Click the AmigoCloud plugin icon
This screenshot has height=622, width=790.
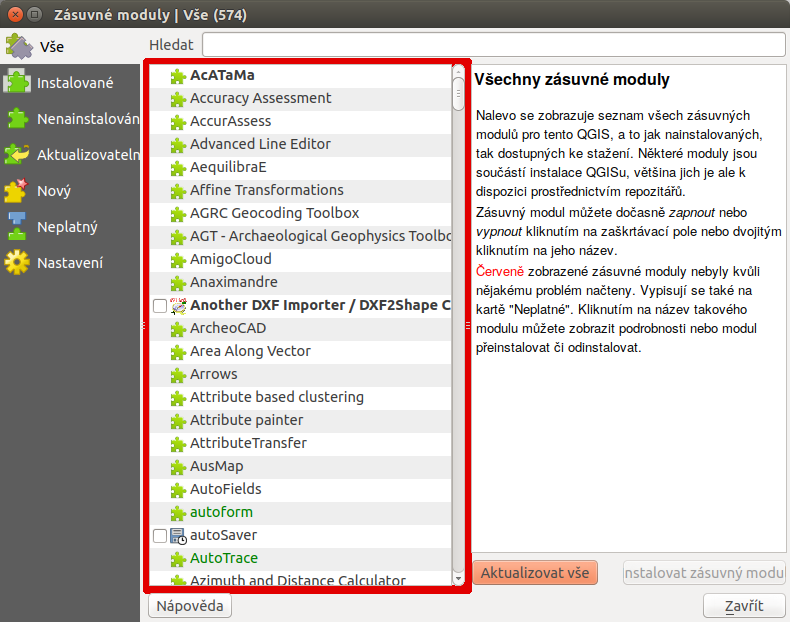point(178,260)
